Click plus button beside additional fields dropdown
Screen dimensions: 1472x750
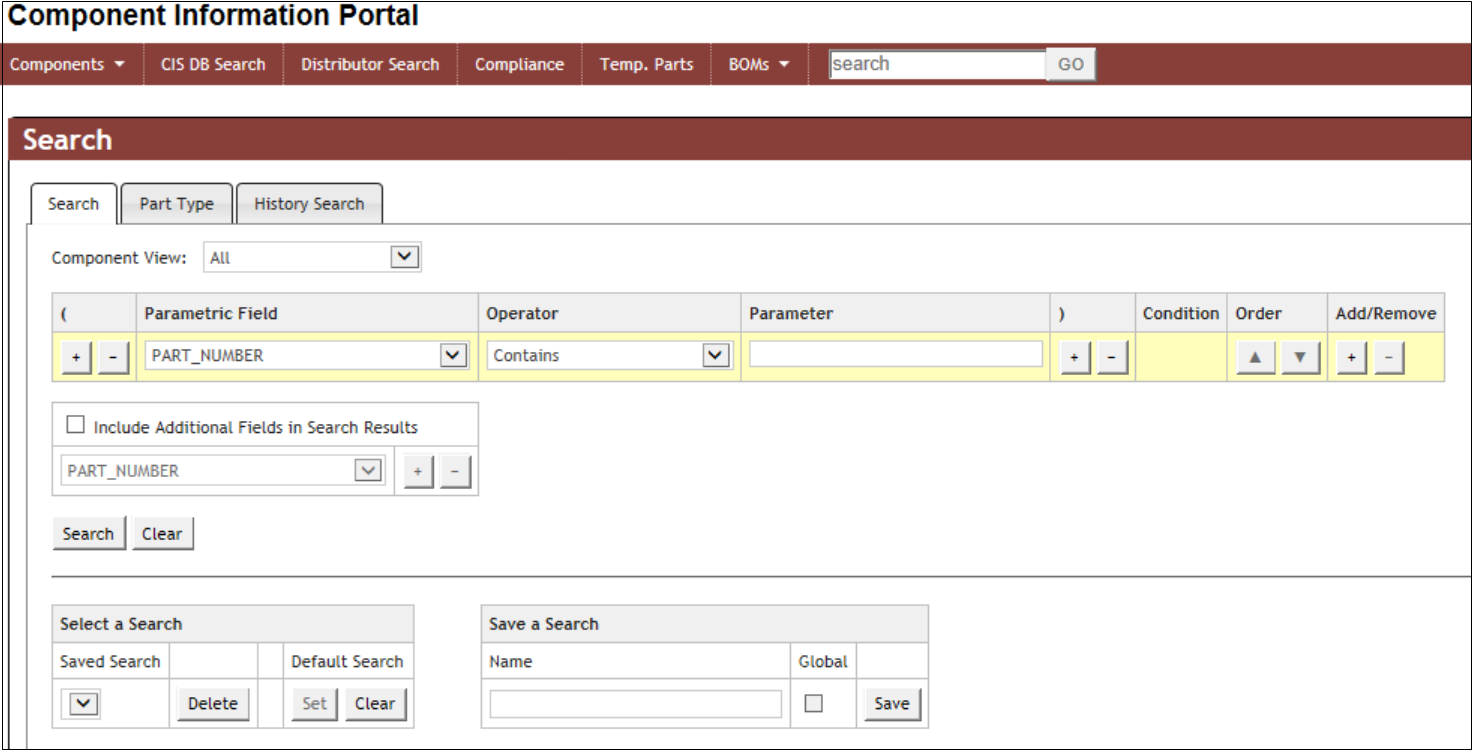coord(418,471)
